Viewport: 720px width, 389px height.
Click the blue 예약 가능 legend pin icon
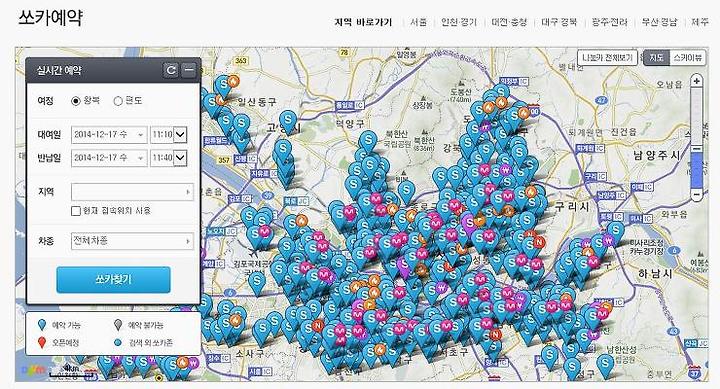(x=42, y=325)
